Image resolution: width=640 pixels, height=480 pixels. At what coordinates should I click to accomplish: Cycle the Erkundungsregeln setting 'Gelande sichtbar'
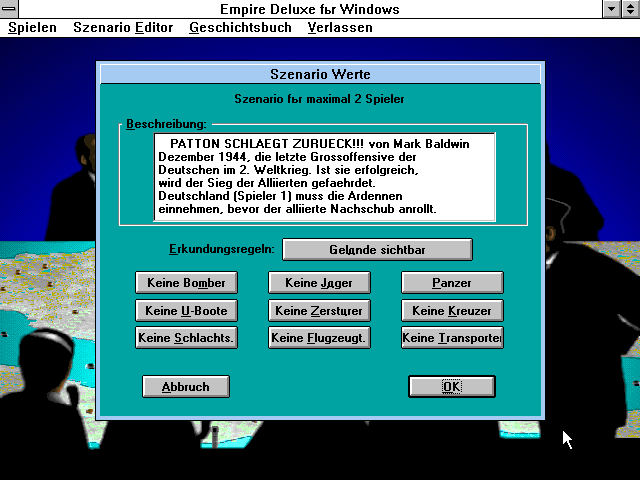(377, 249)
